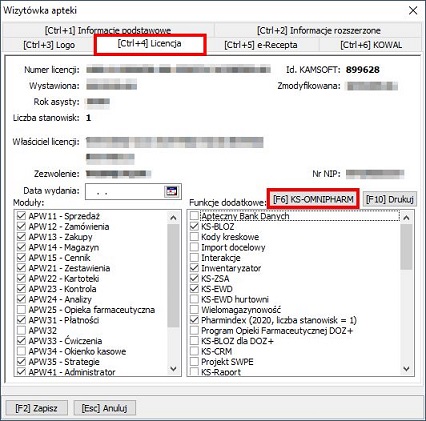Viewport: 426px width, 421px height.
Task: Open the calendar picker for Data wydania
Action: [x=172, y=191]
